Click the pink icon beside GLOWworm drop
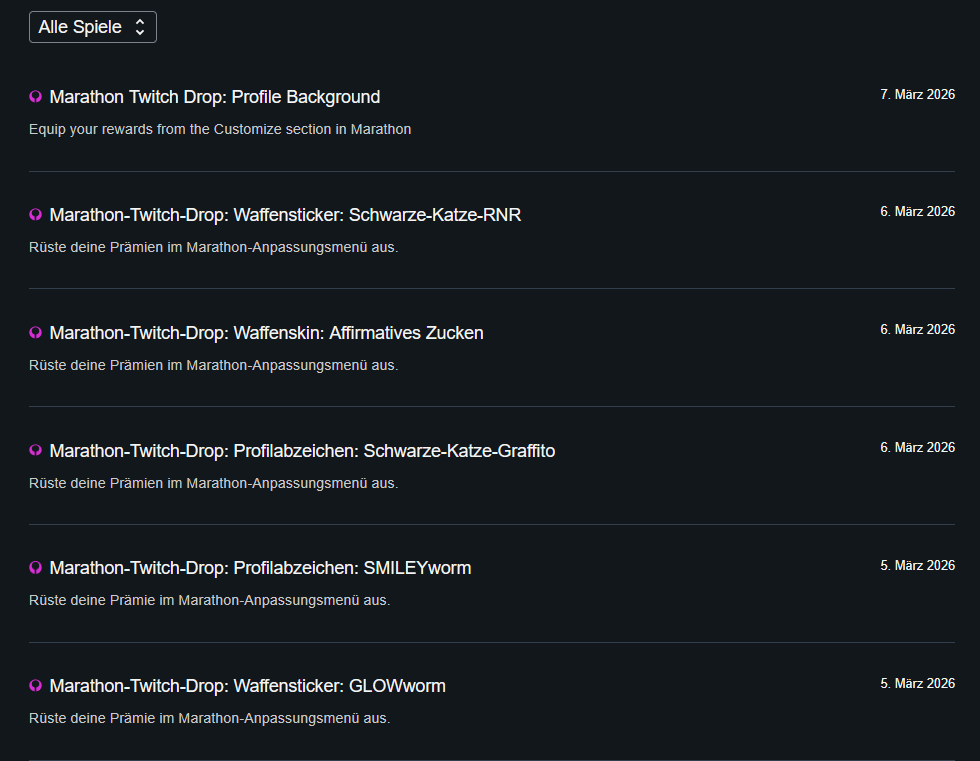 (x=36, y=686)
